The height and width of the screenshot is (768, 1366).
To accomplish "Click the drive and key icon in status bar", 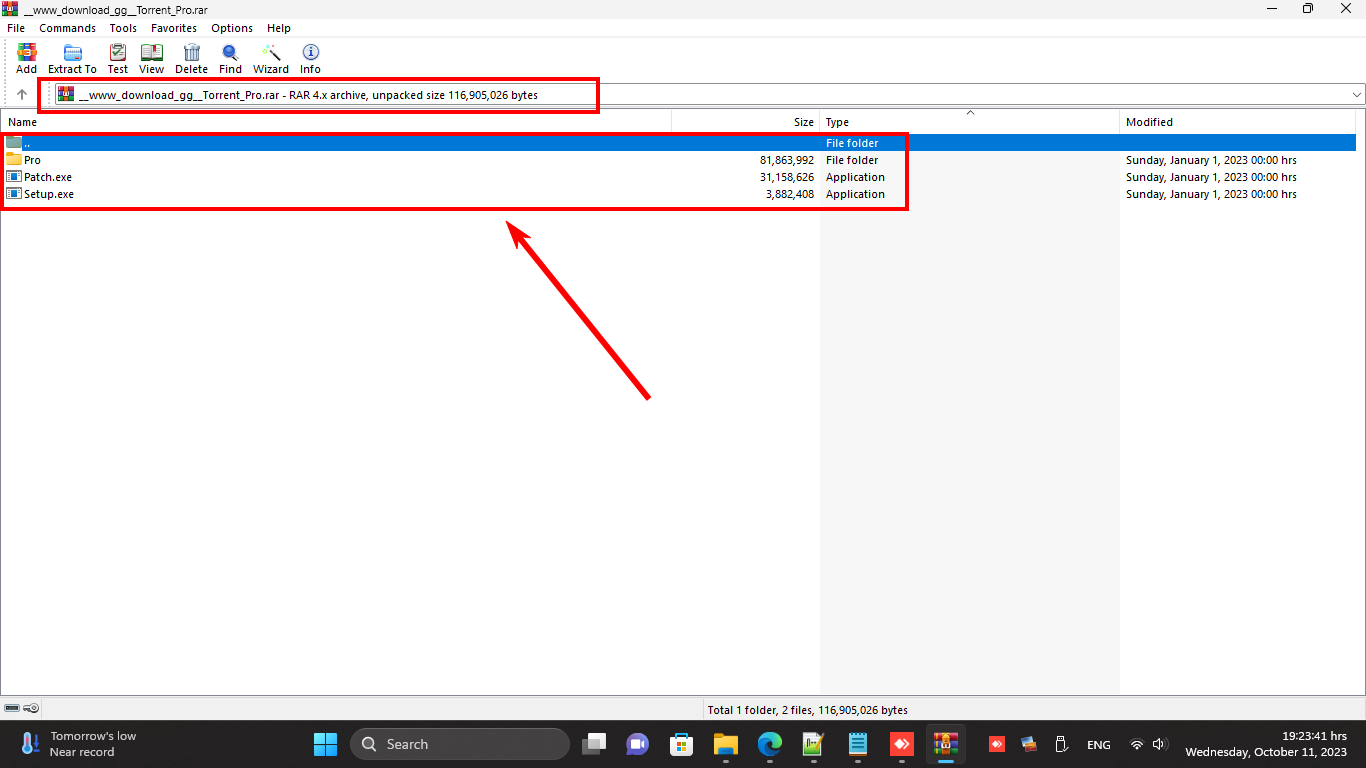I will [21, 709].
